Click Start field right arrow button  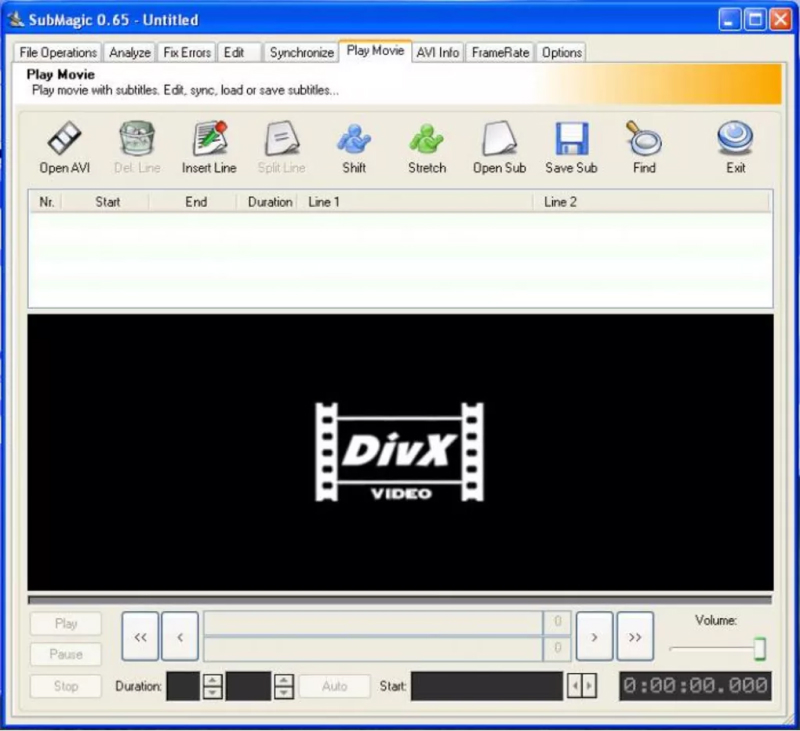pyautogui.click(x=589, y=686)
